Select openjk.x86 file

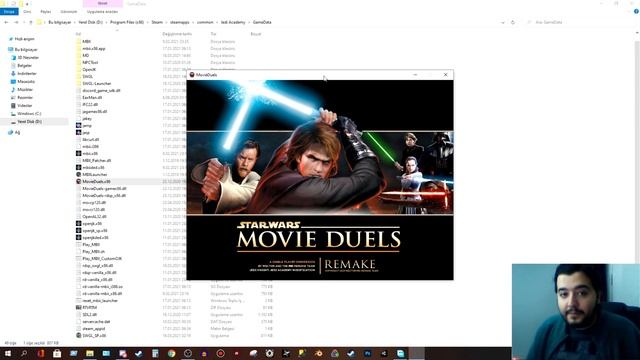pyautogui.click(x=92, y=223)
